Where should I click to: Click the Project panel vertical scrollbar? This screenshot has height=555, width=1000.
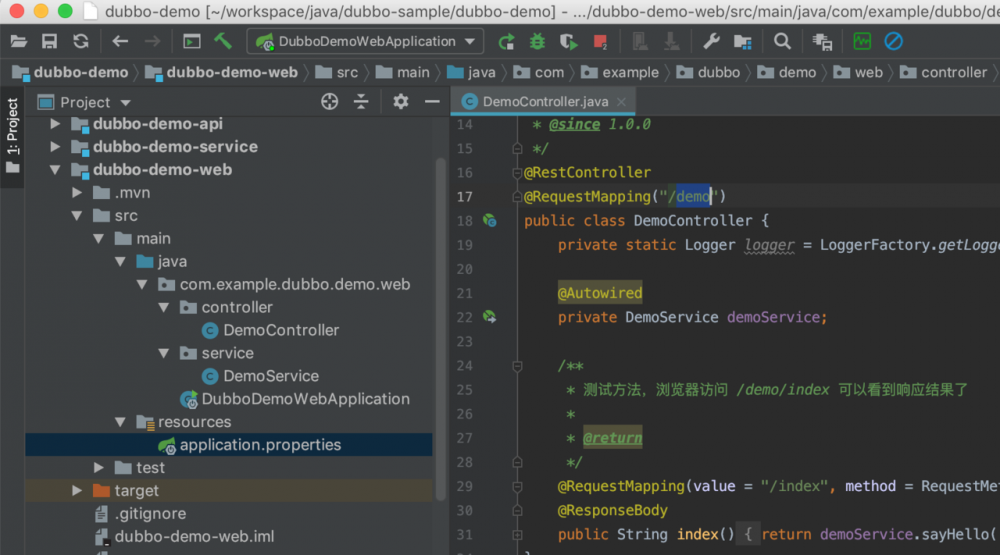pyautogui.click(x=441, y=330)
